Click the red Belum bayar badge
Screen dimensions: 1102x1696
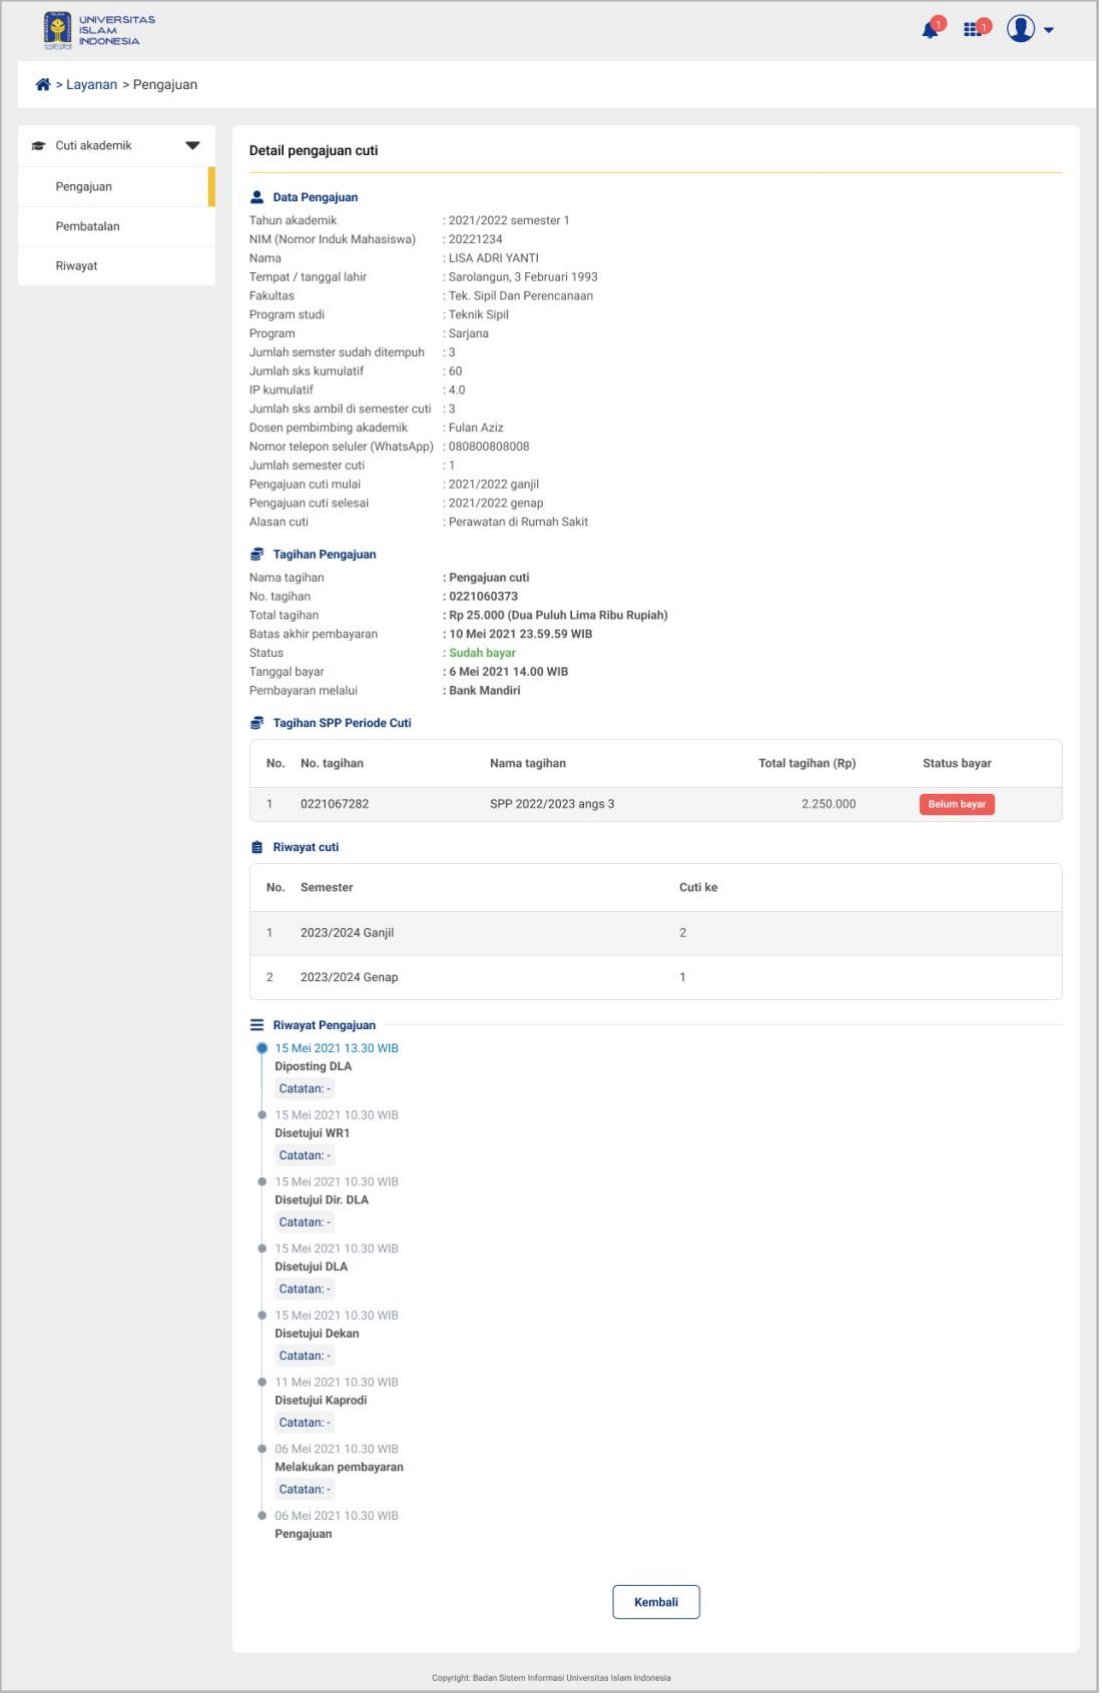pos(957,805)
